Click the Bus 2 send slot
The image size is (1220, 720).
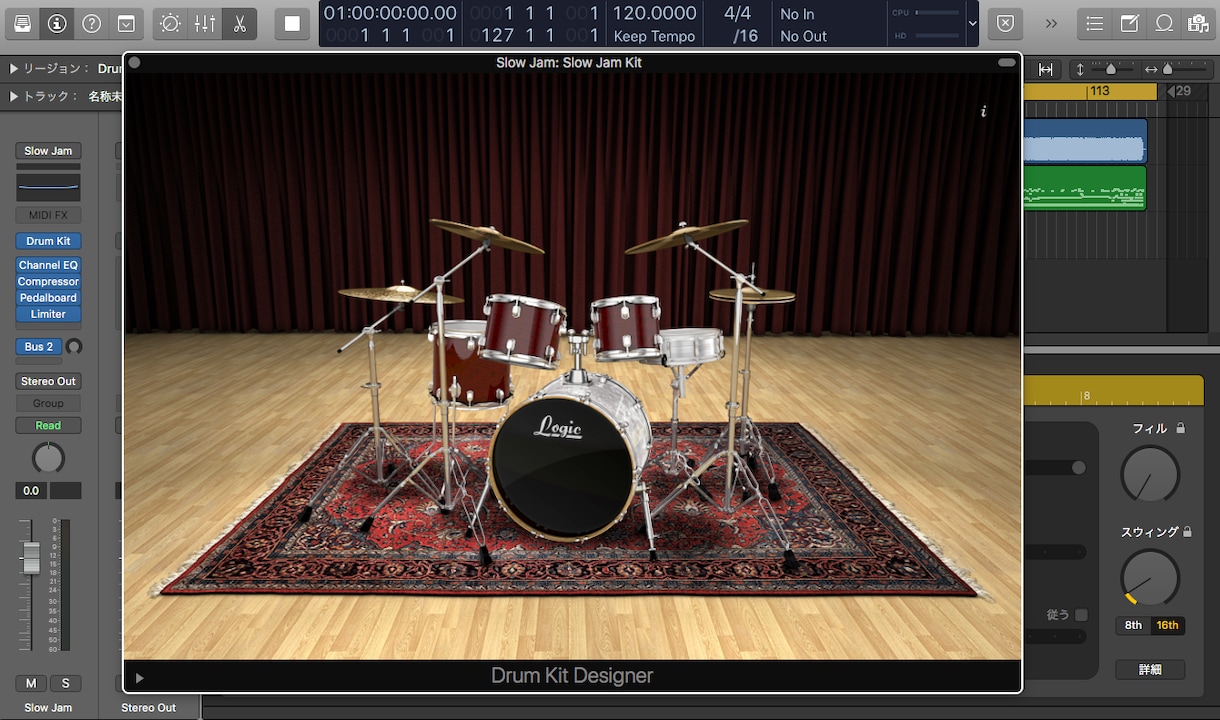[x=39, y=347]
